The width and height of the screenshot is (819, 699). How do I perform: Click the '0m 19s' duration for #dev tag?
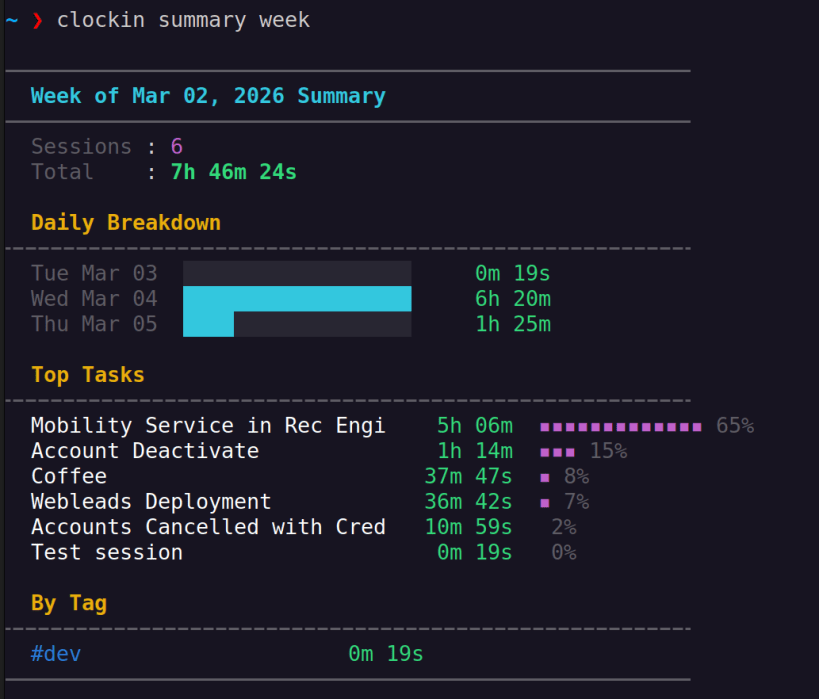[x=386, y=654]
